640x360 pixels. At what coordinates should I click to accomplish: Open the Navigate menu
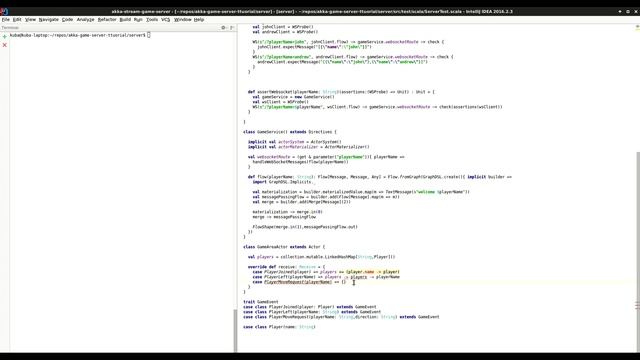pyautogui.click(x=49, y=20)
